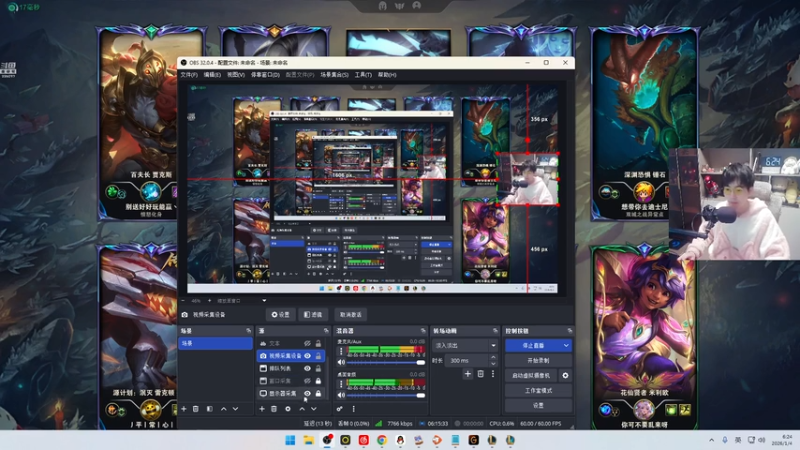Open advanced audio properties gear in mixer

[x=340, y=409]
